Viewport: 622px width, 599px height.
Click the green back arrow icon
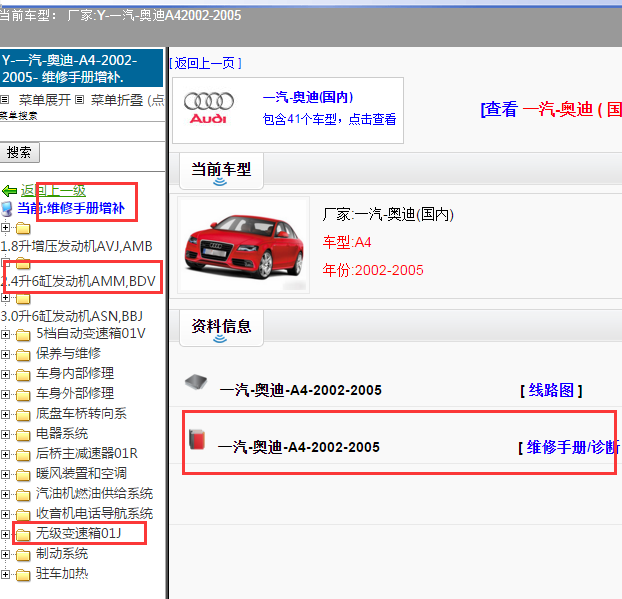pyautogui.click(x=10, y=191)
